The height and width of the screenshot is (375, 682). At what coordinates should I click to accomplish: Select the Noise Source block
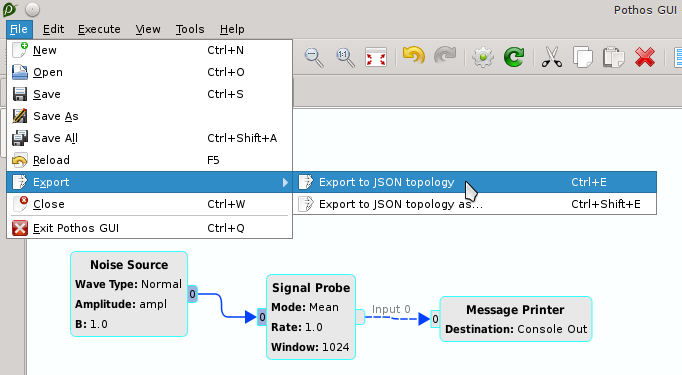129,294
